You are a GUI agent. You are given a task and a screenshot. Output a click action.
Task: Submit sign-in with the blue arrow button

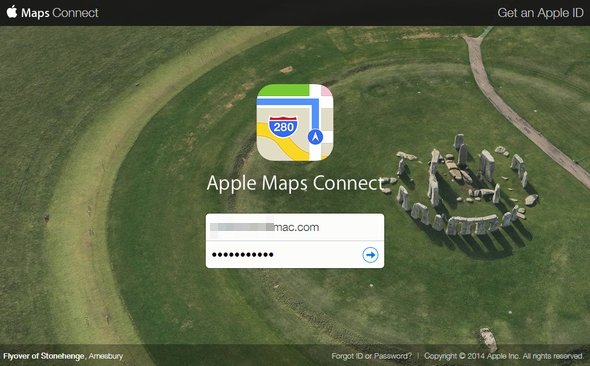point(370,255)
